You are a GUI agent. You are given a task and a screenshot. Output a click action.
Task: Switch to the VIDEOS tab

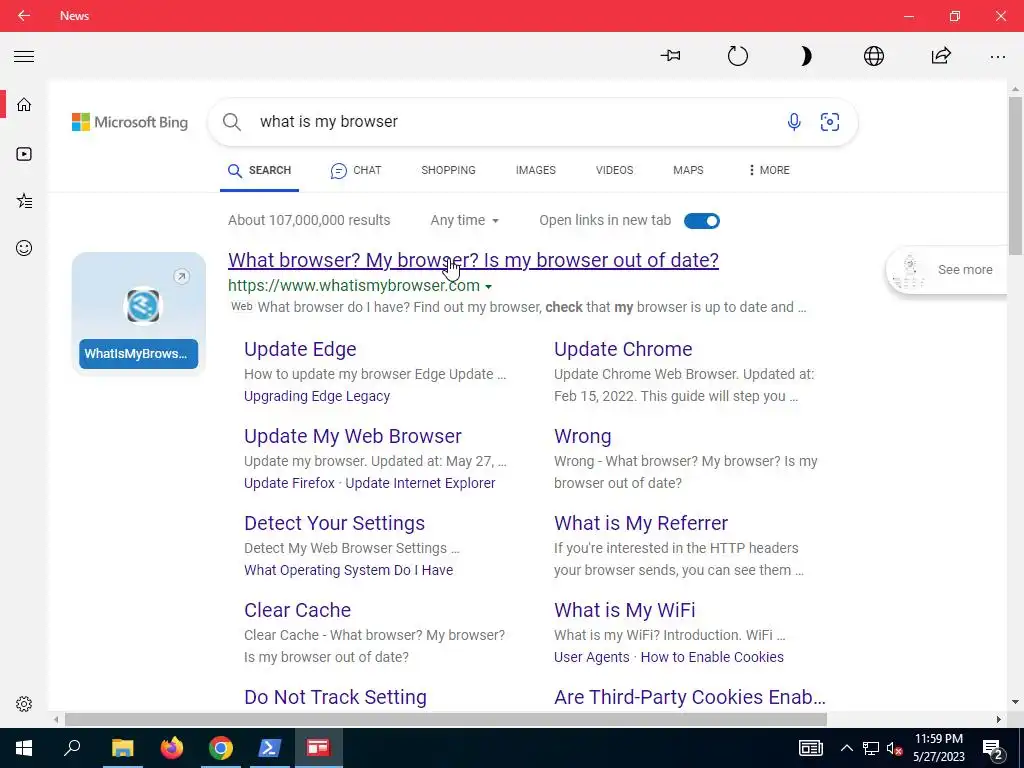[615, 170]
